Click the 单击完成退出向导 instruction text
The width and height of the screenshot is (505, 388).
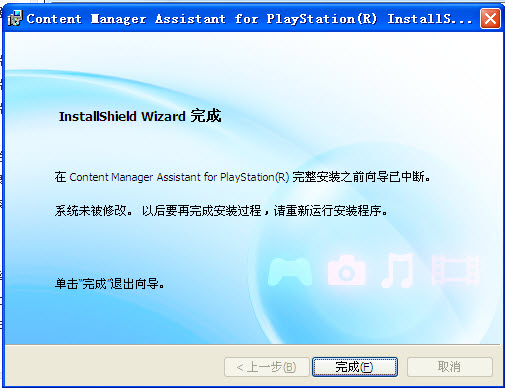point(109,284)
